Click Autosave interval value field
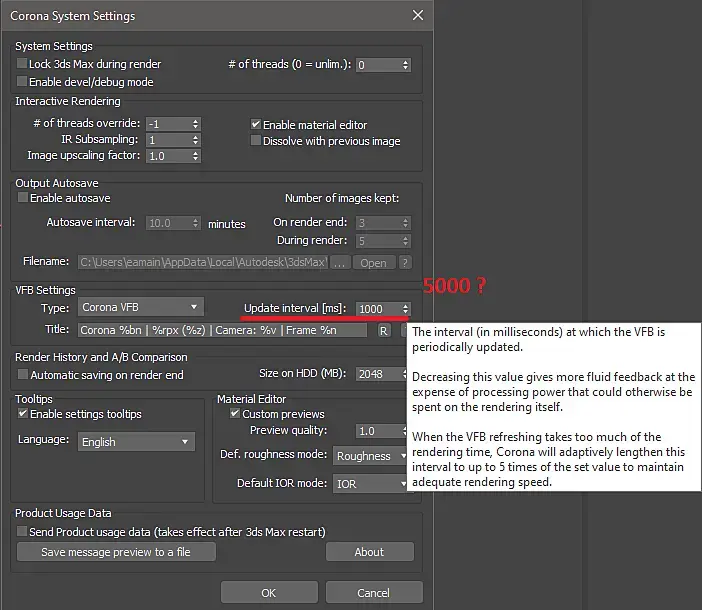Image resolution: width=702 pixels, height=610 pixels. (x=169, y=223)
